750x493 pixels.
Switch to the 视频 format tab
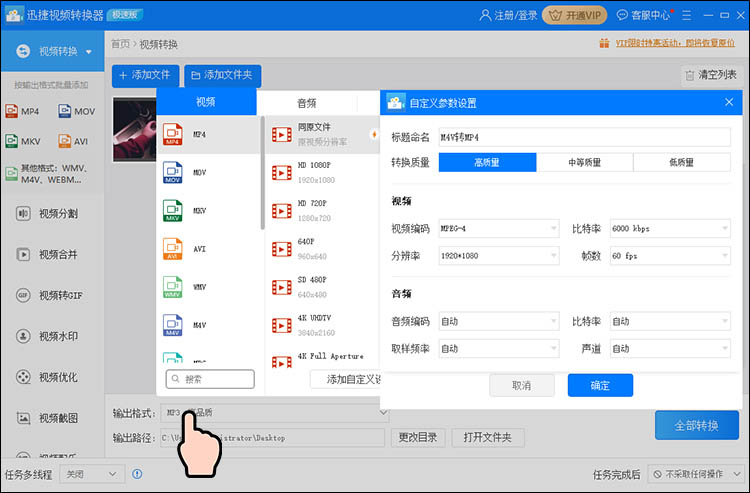point(206,102)
